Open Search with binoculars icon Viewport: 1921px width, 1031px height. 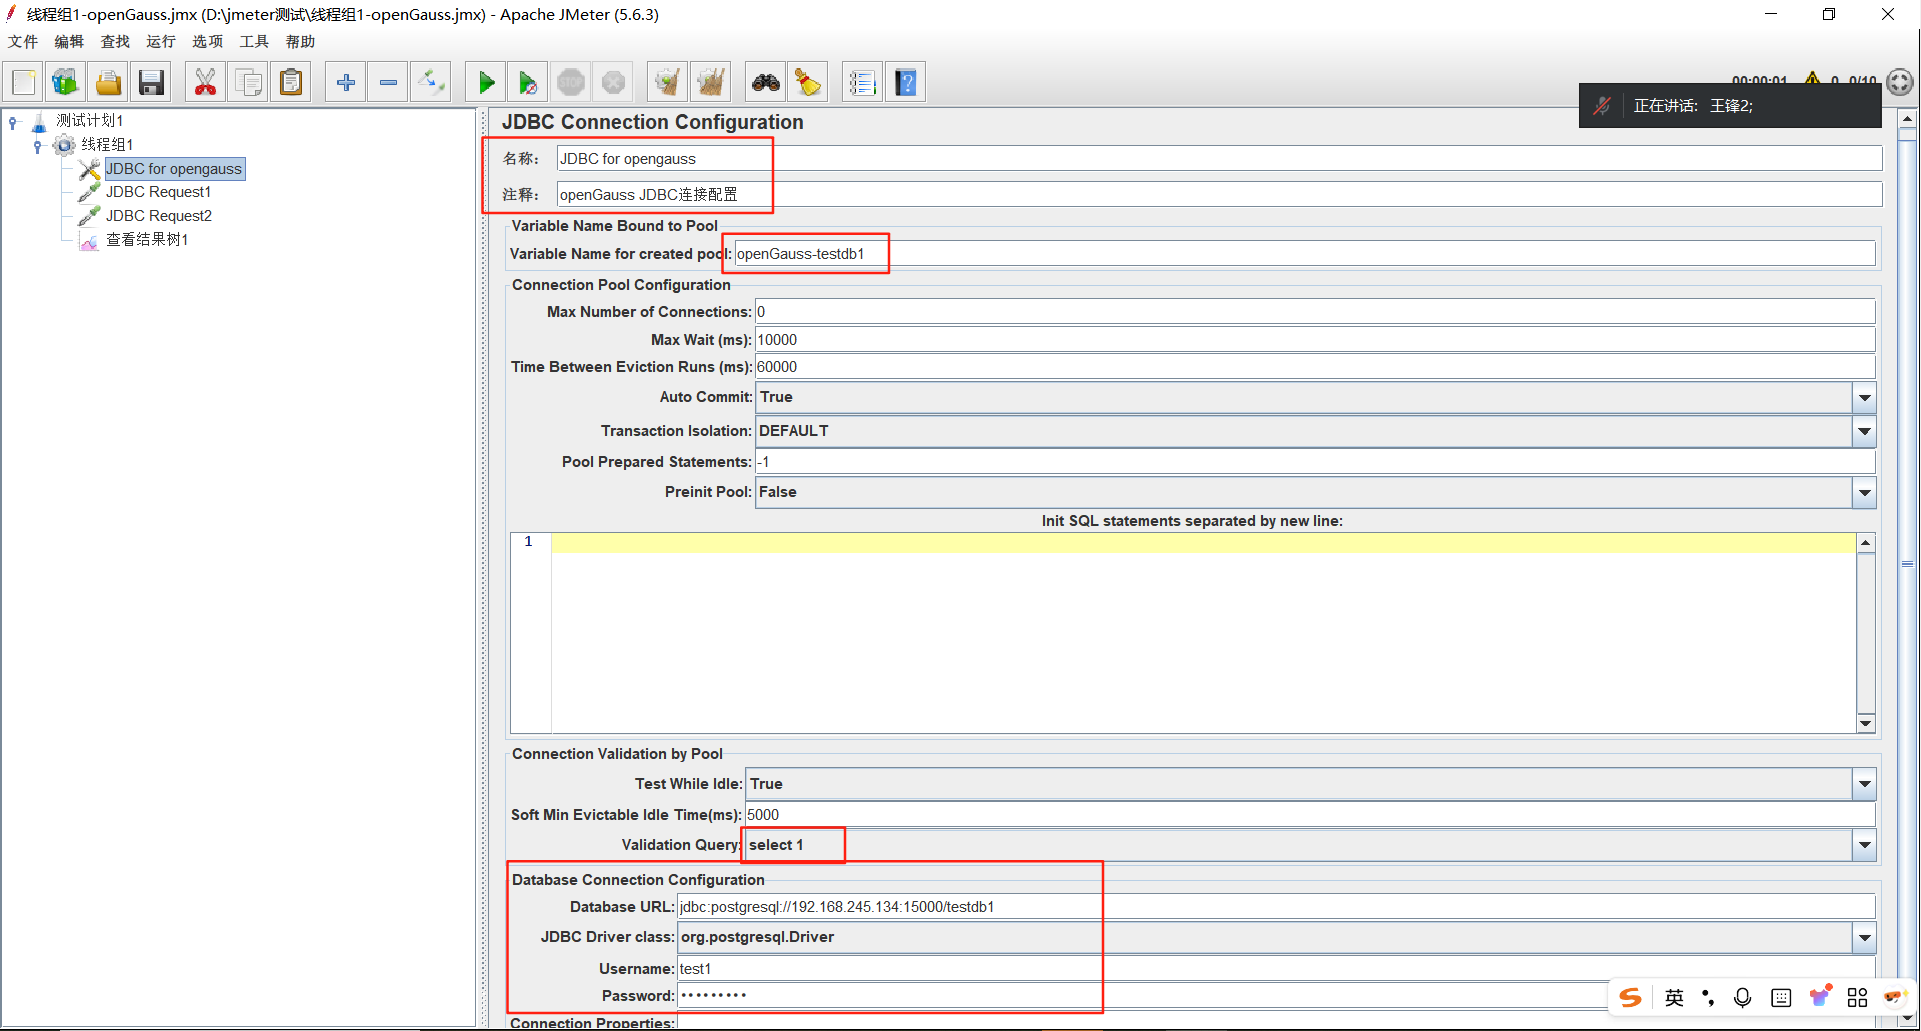click(766, 82)
